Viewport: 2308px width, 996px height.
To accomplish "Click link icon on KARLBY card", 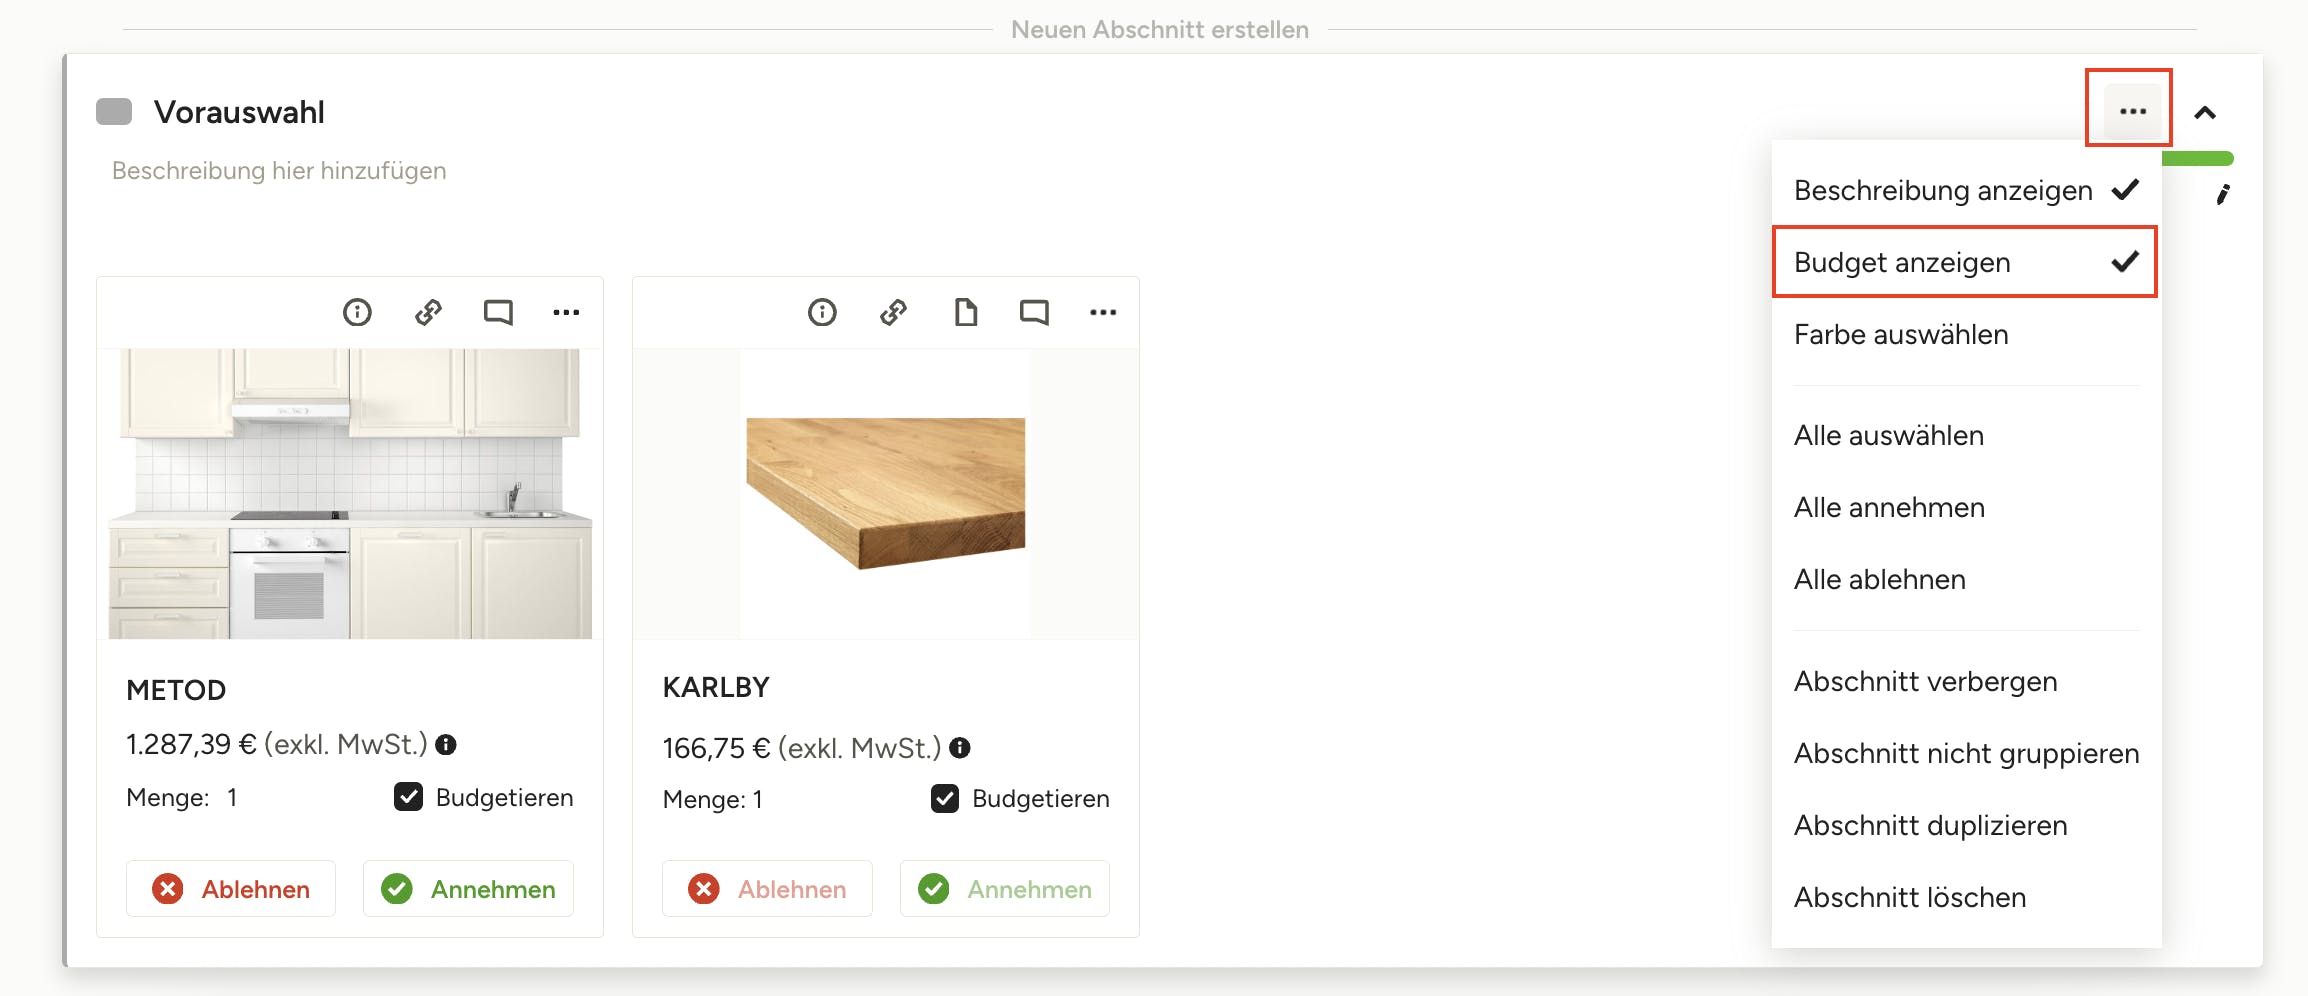I will click(893, 313).
